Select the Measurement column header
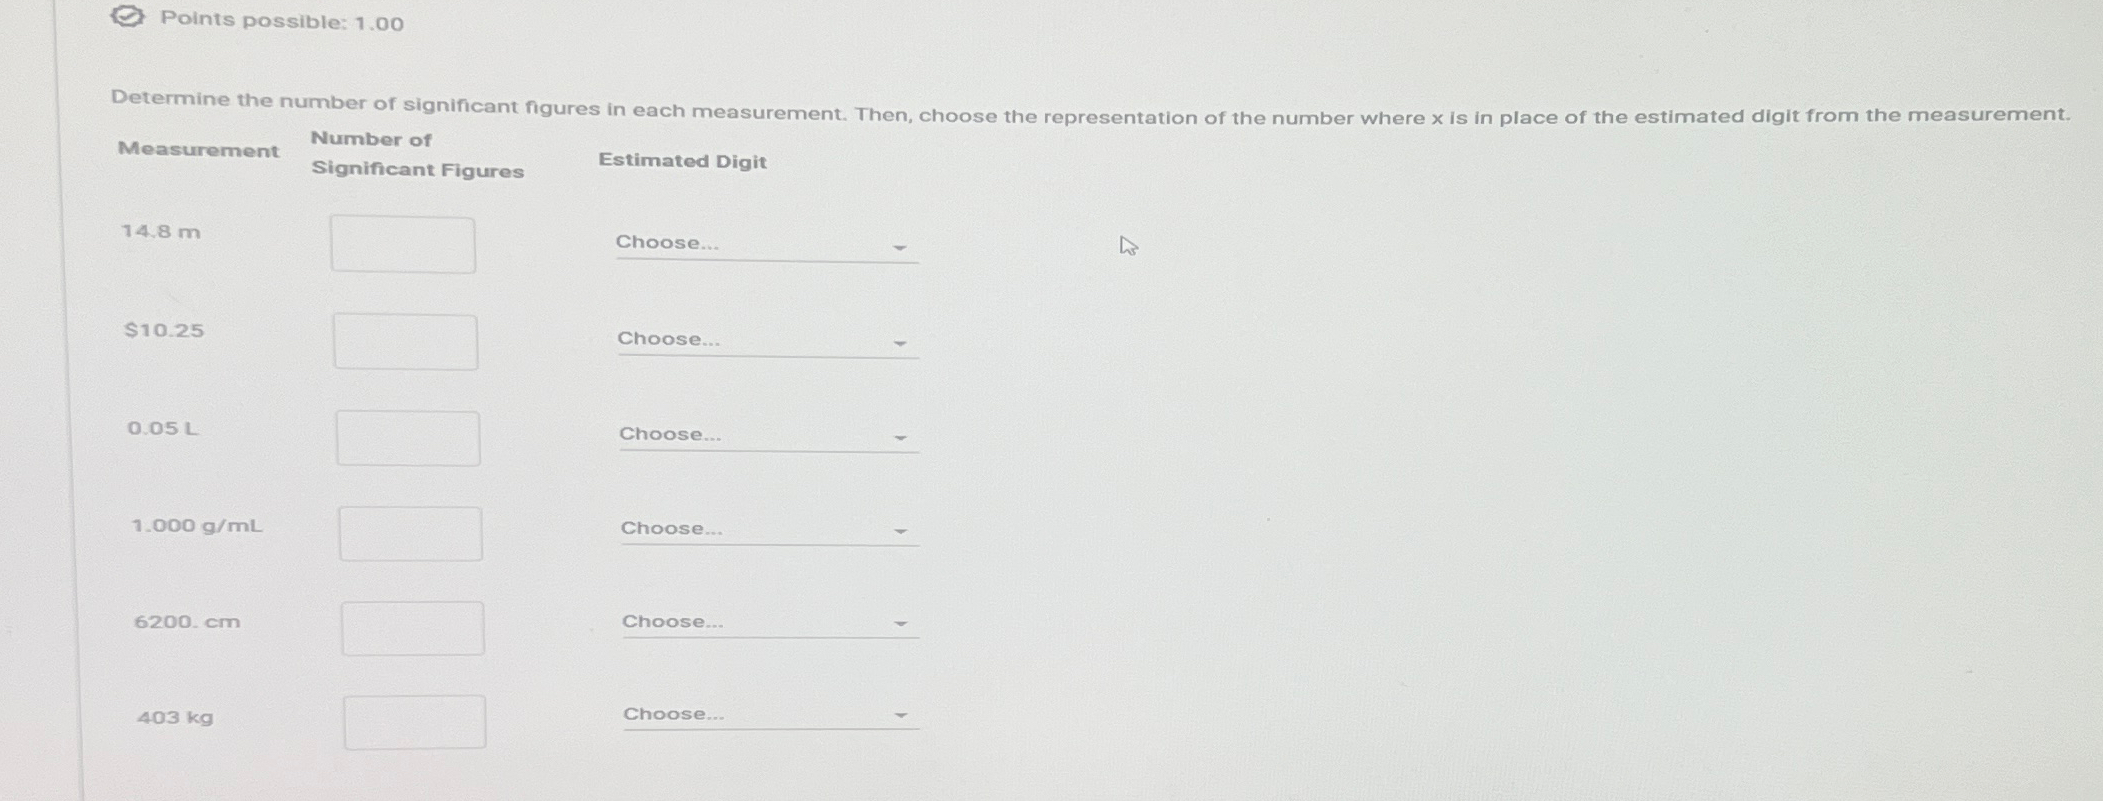The image size is (2103, 801). point(197,149)
